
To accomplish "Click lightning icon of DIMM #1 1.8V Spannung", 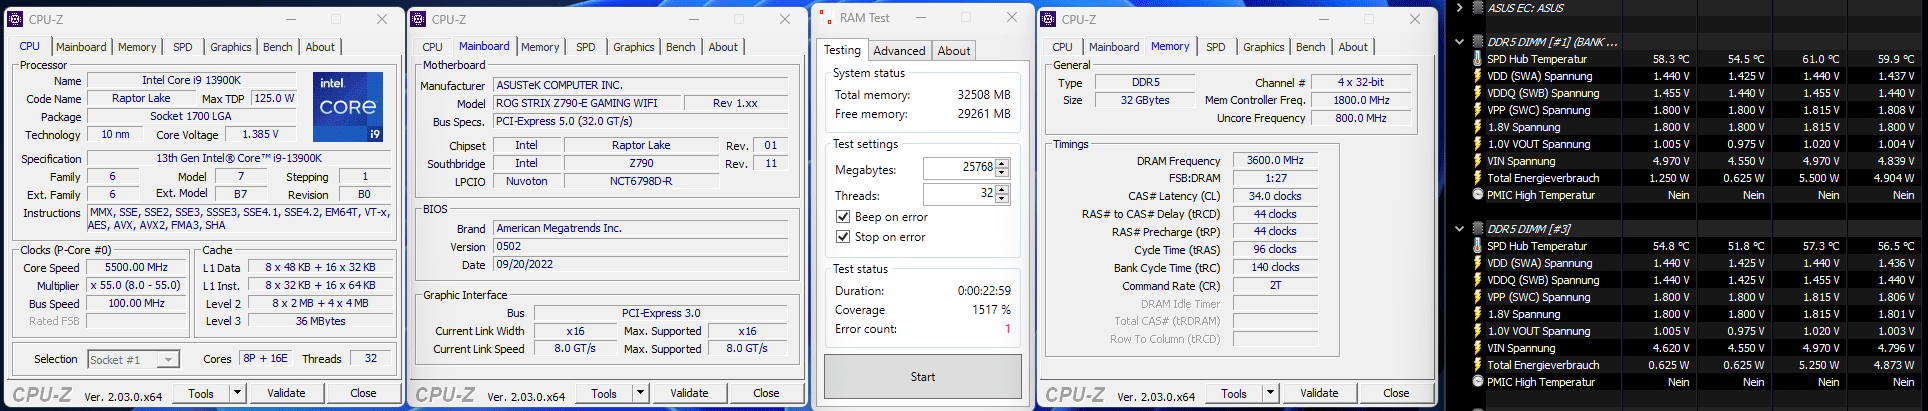I will 1478,127.
